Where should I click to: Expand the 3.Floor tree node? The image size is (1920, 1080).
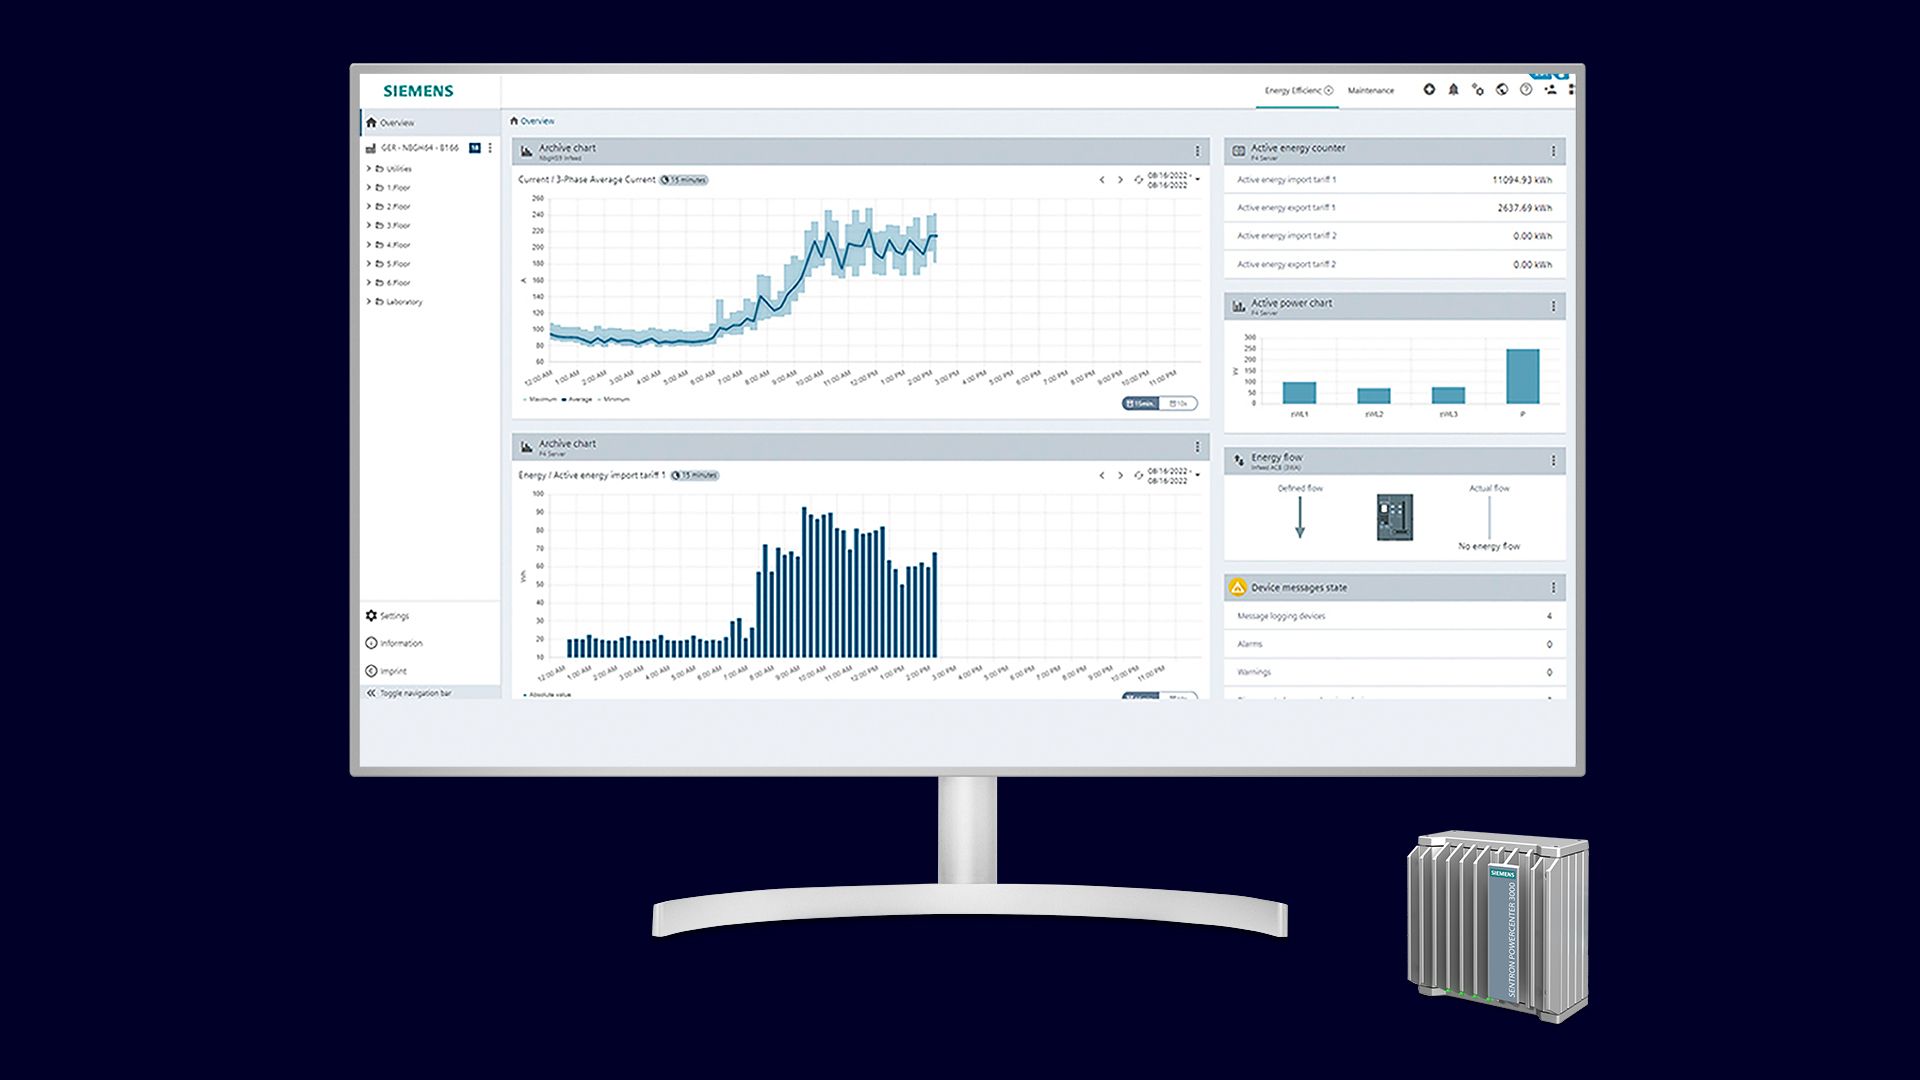click(368, 225)
